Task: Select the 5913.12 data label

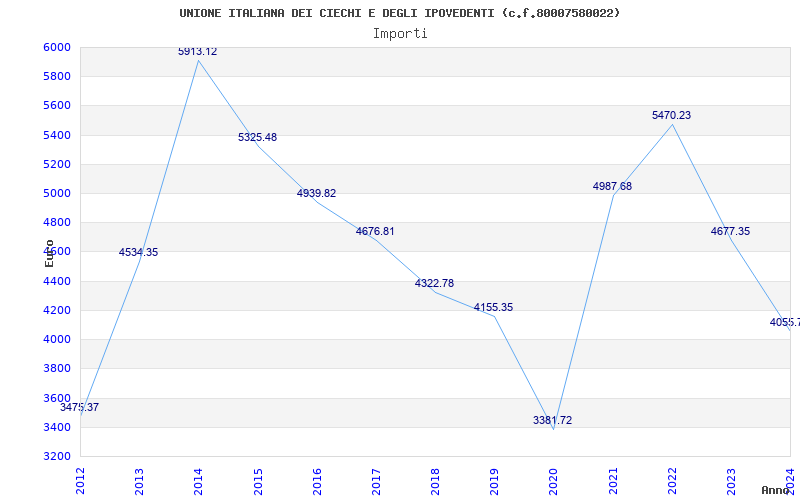Action: coord(197,52)
